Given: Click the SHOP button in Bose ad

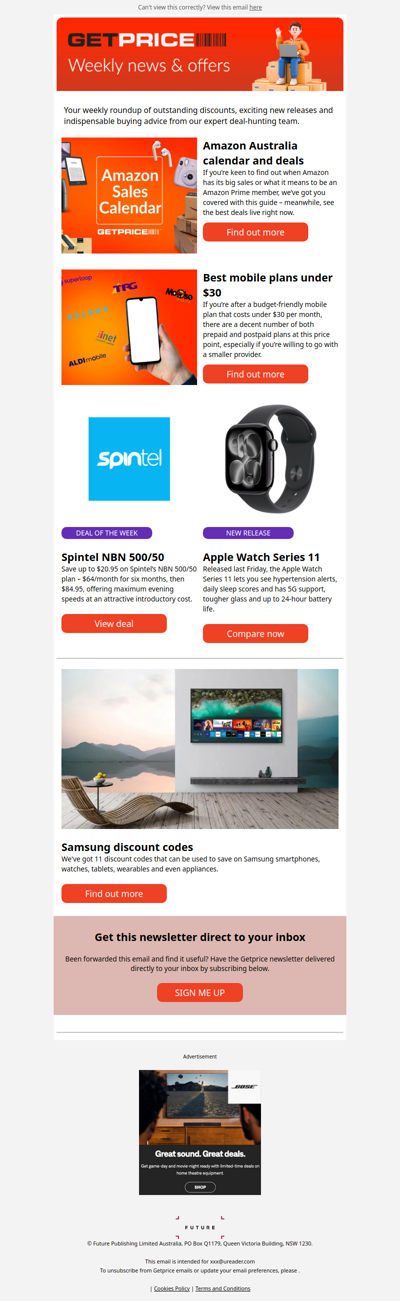Looking at the screenshot, I should pyautogui.click(x=200, y=1187).
